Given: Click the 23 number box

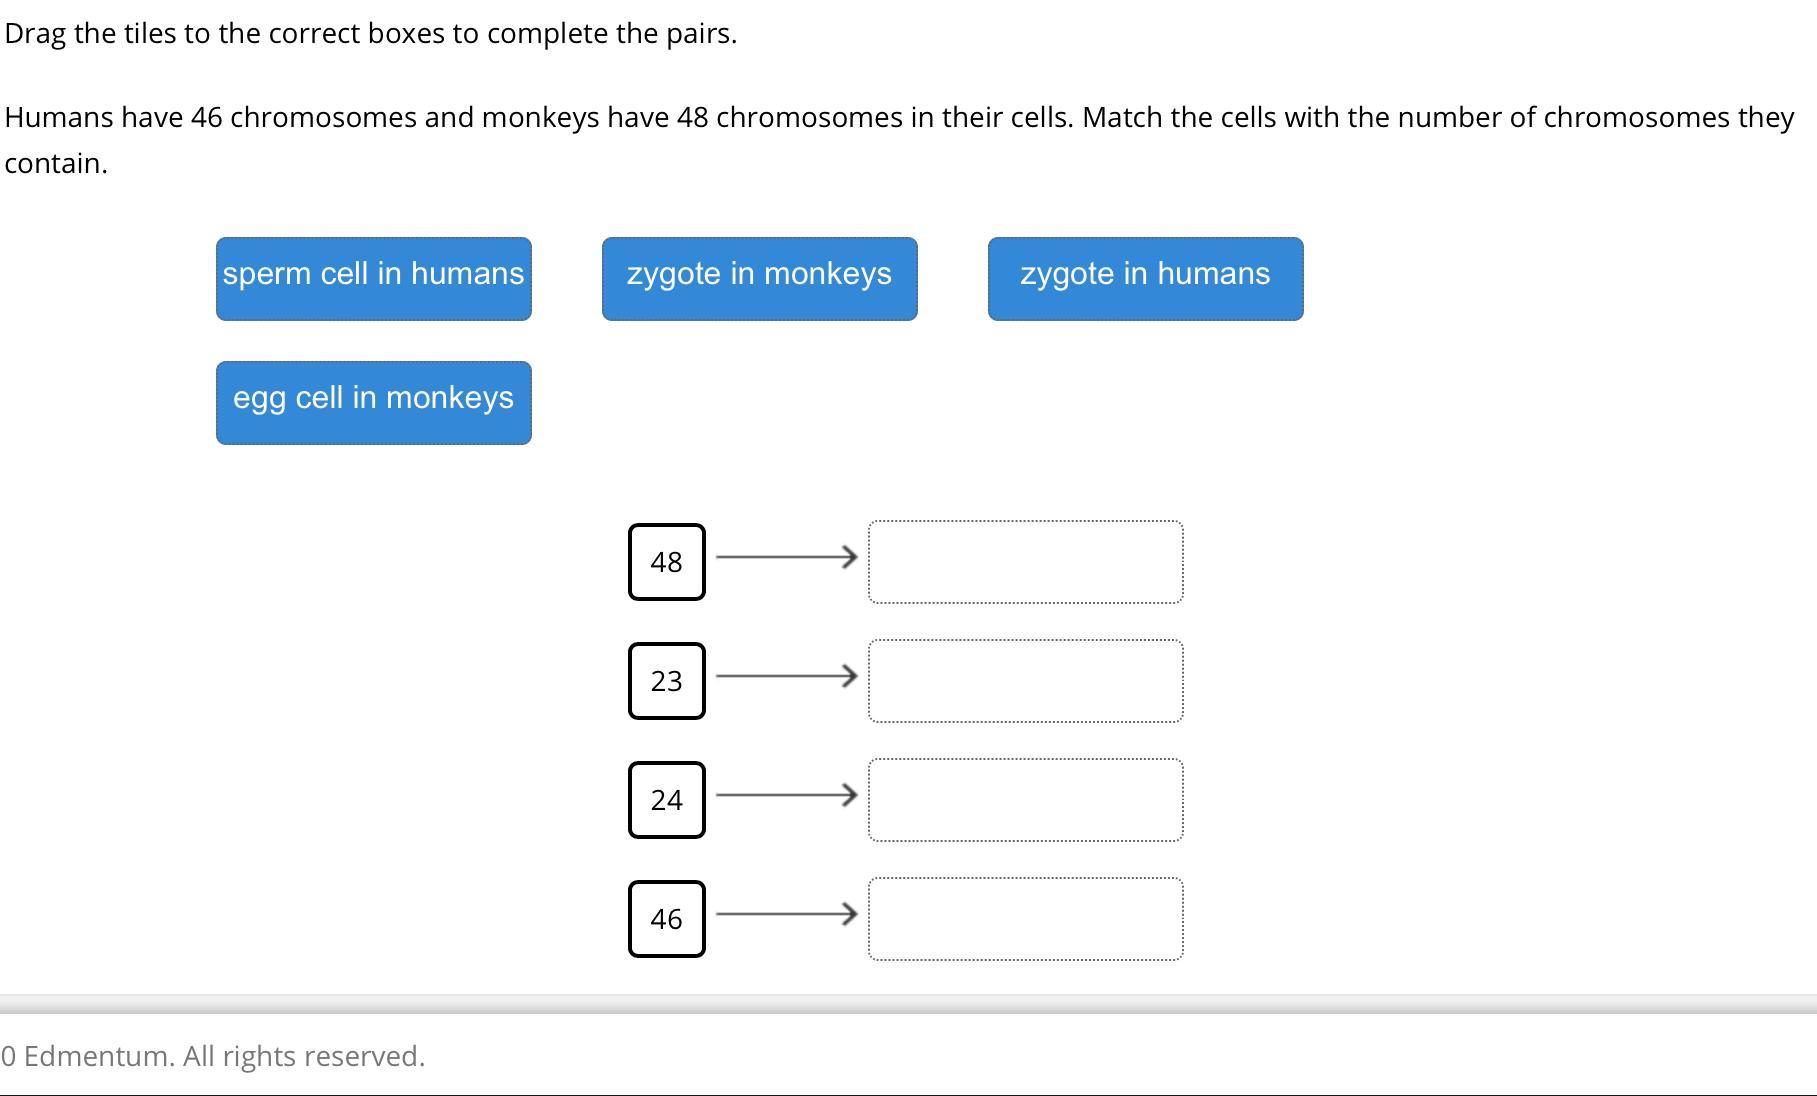Looking at the screenshot, I should pyautogui.click(x=667, y=681).
